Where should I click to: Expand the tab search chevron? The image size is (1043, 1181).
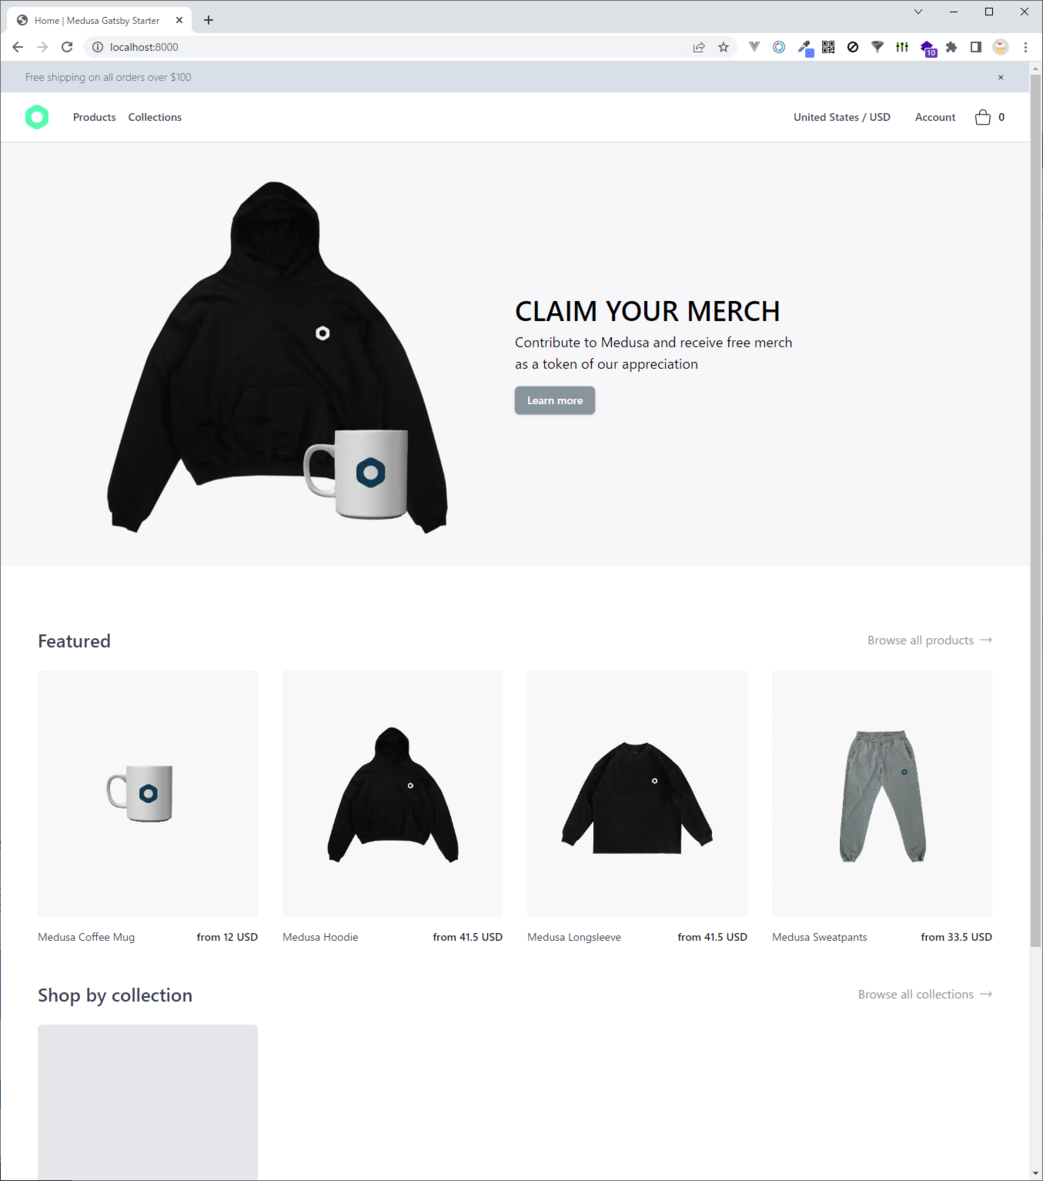(x=918, y=11)
